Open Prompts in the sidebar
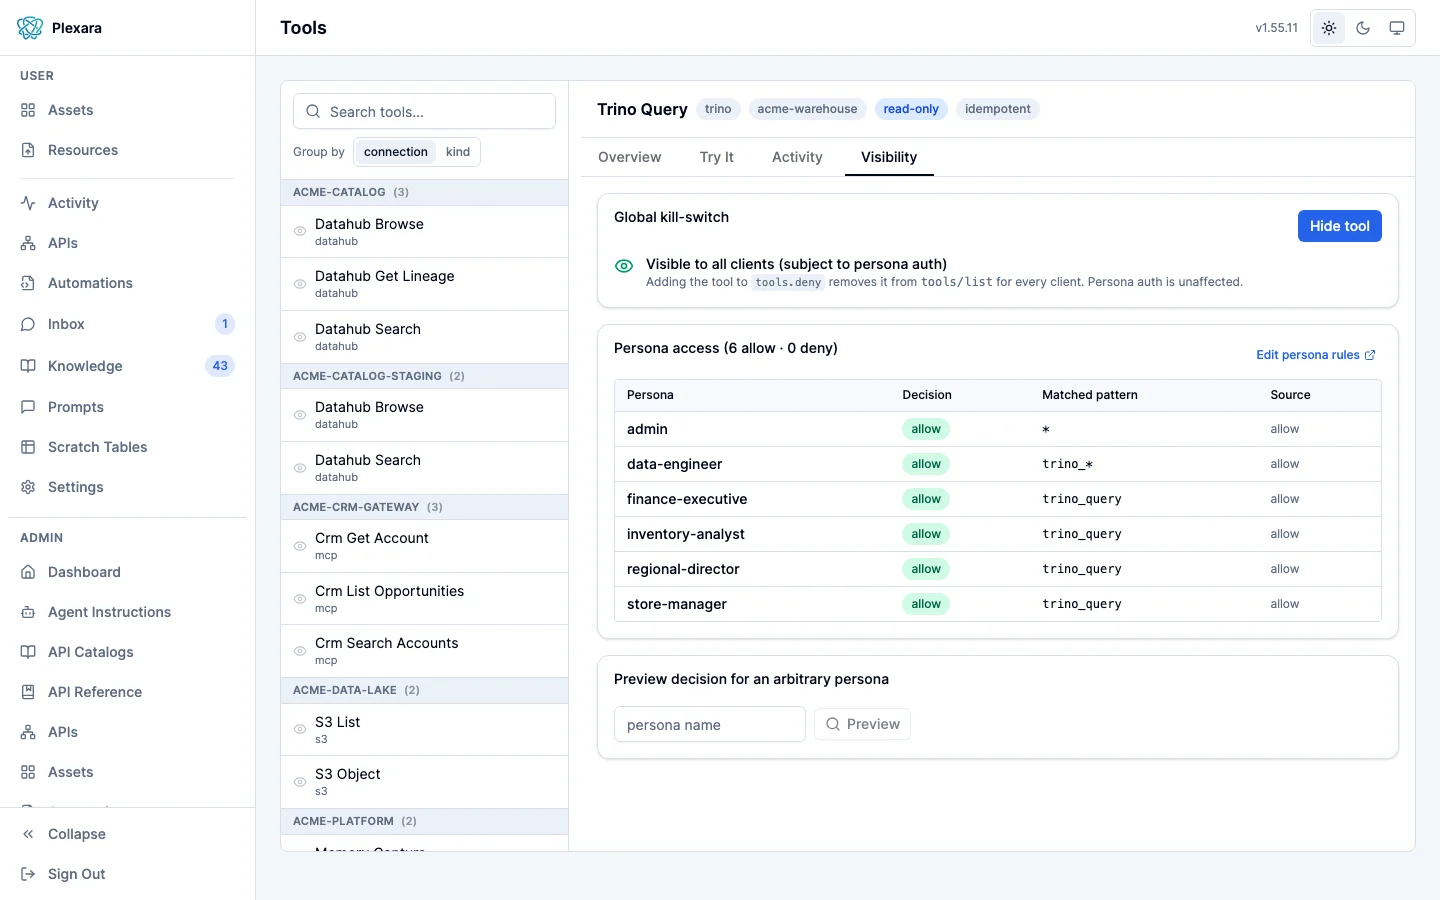Screen dimensions: 1440x900 (x=127, y=407)
